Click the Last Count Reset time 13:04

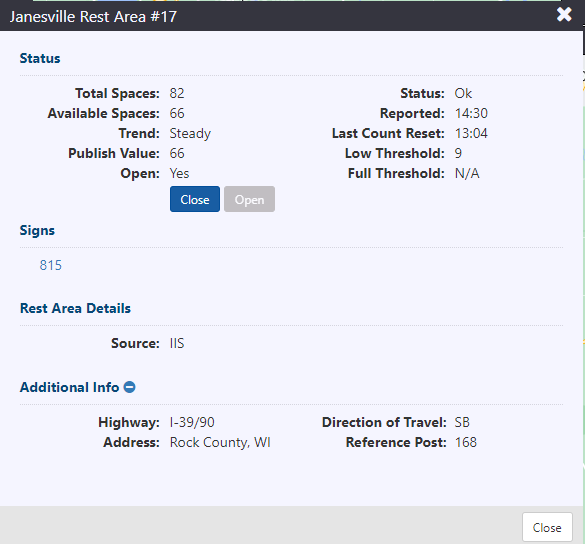click(x=471, y=134)
